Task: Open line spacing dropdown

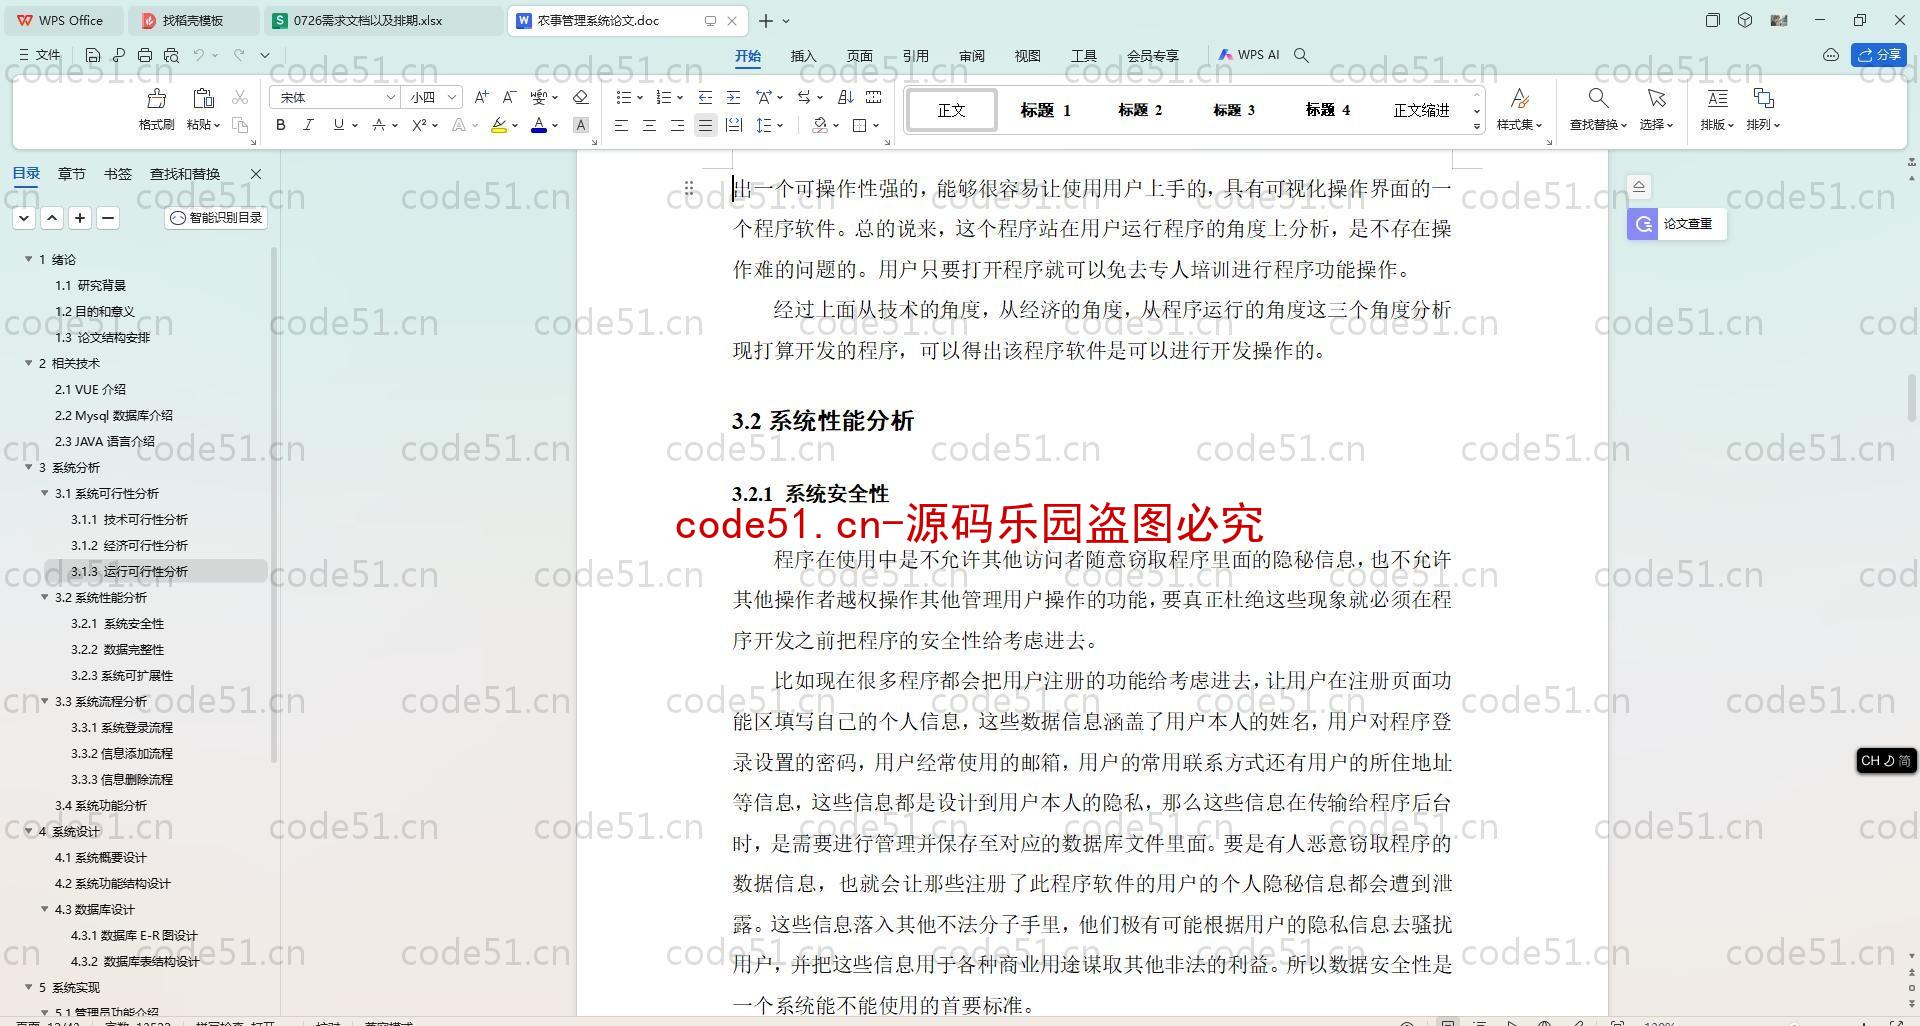Action: 769,125
